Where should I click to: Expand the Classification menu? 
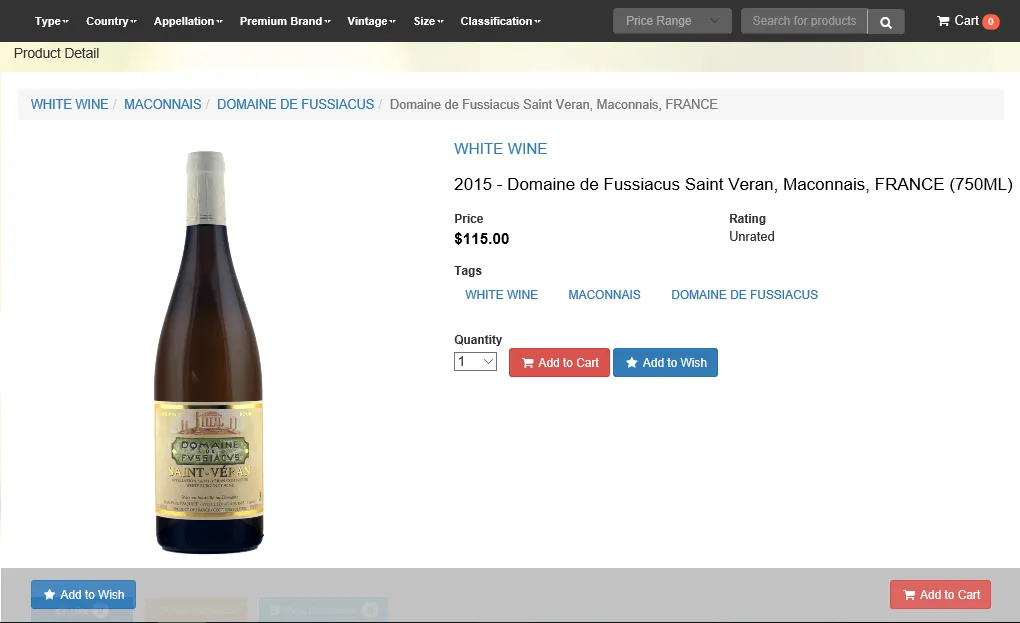coord(500,21)
